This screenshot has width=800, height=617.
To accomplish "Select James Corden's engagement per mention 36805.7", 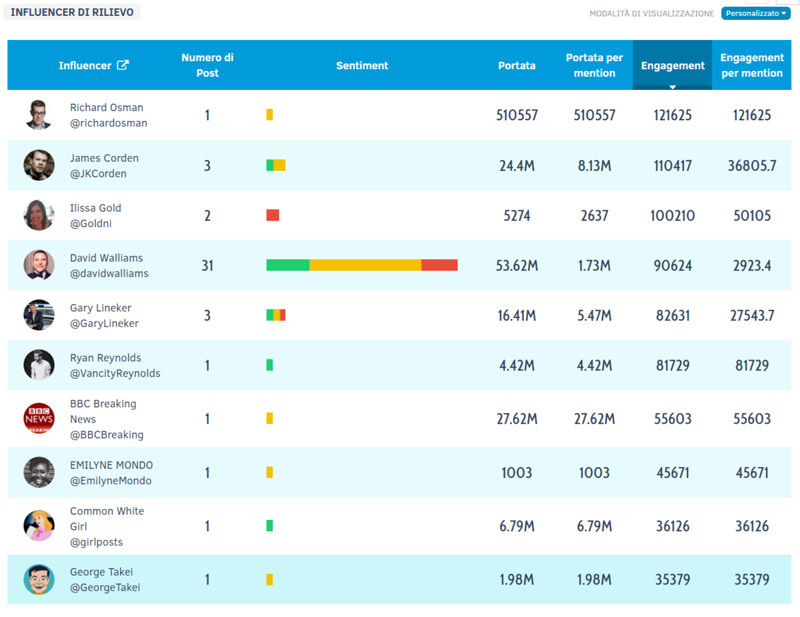I will [752, 165].
